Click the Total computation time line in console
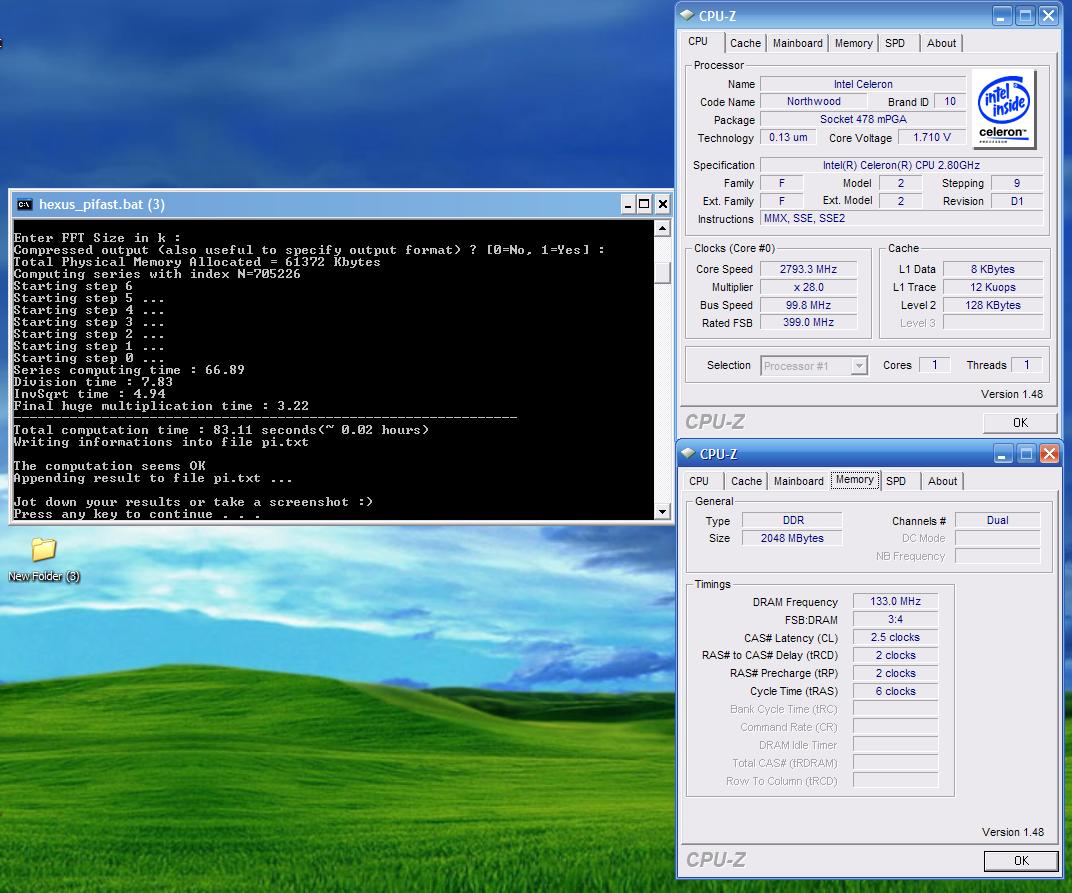Image resolution: width=1072 pixels, height=893 pixels. click(221, 430)
